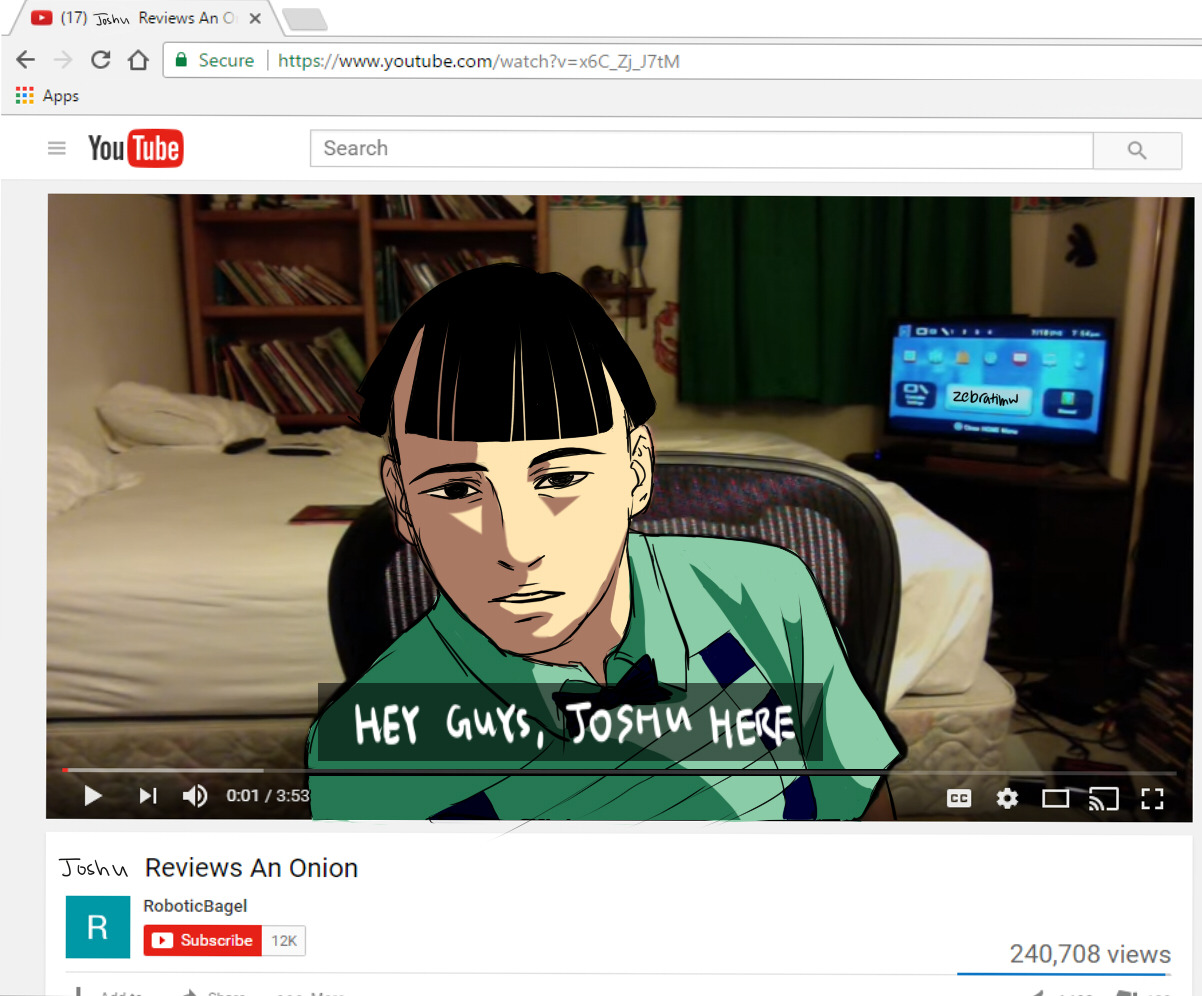Click the 12K subscriber count
The image size is (1202, 996).
284,941
